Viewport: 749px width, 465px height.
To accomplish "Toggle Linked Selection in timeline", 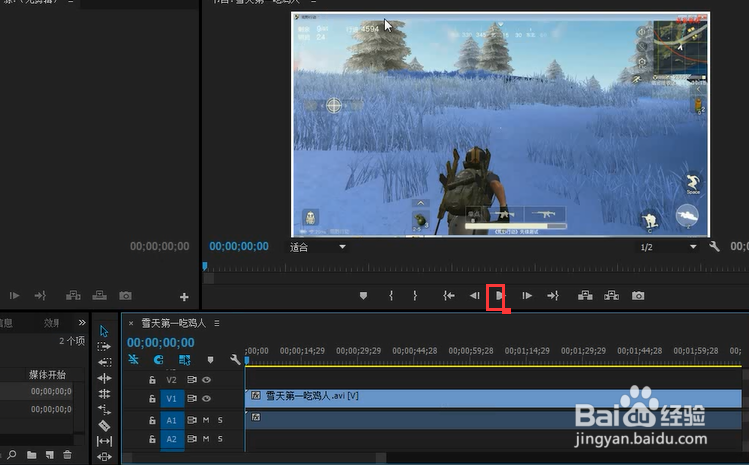I will click(184, 359).
